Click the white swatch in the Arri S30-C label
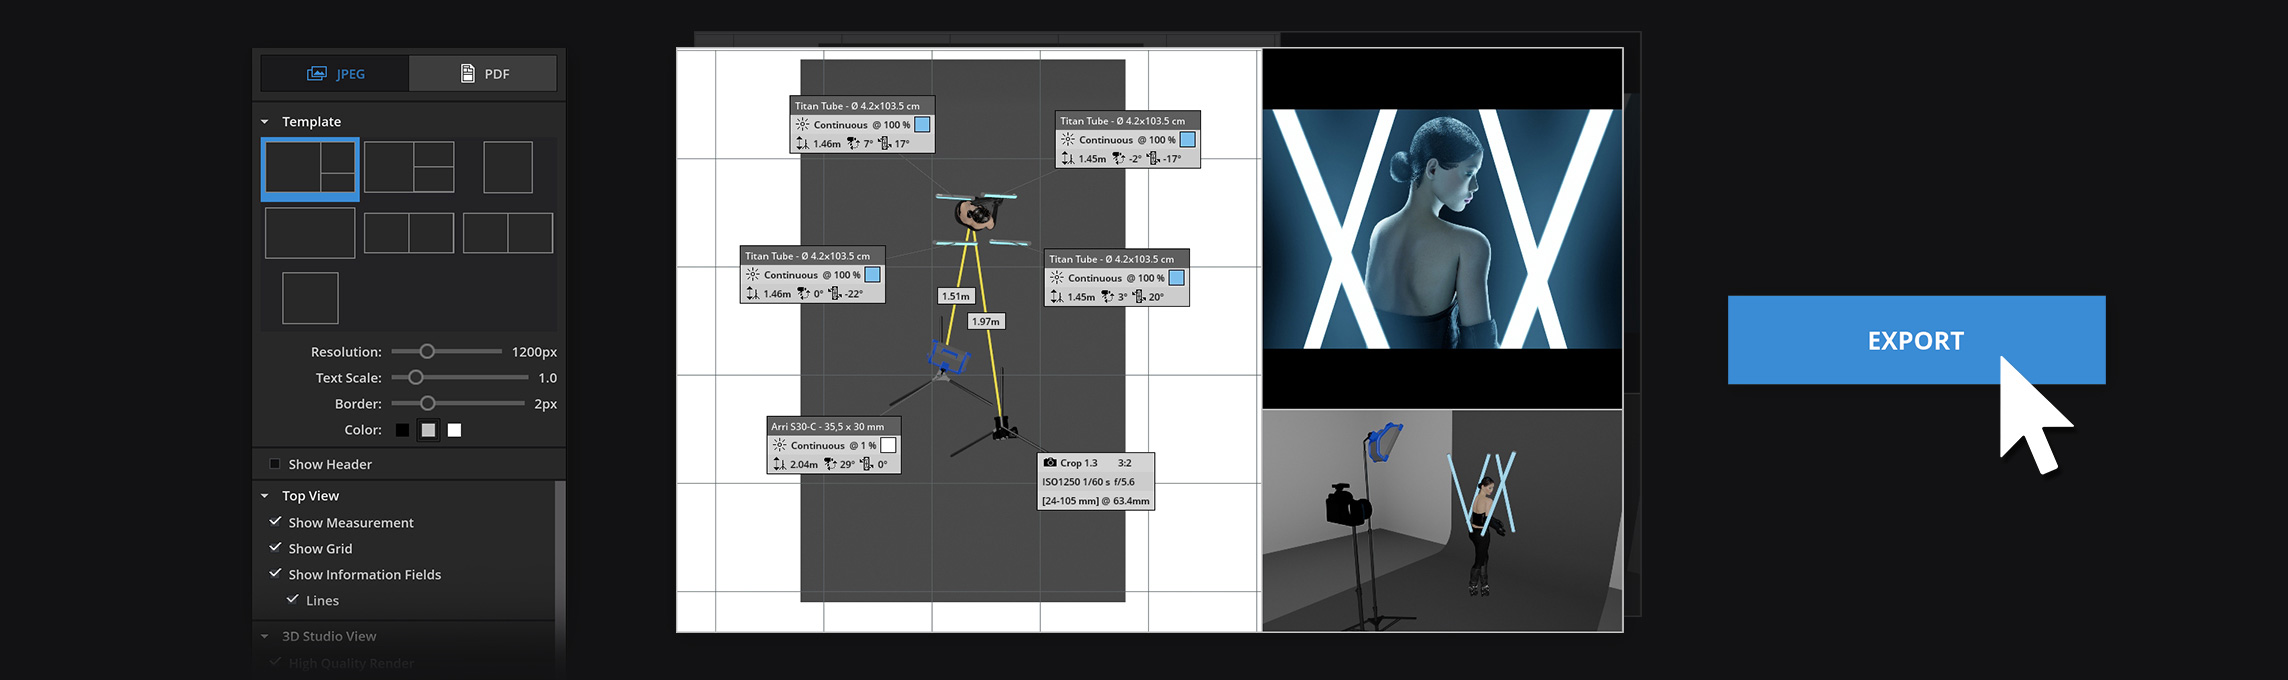This screenshot has width=2288, height=680. [x=888, y=445]
